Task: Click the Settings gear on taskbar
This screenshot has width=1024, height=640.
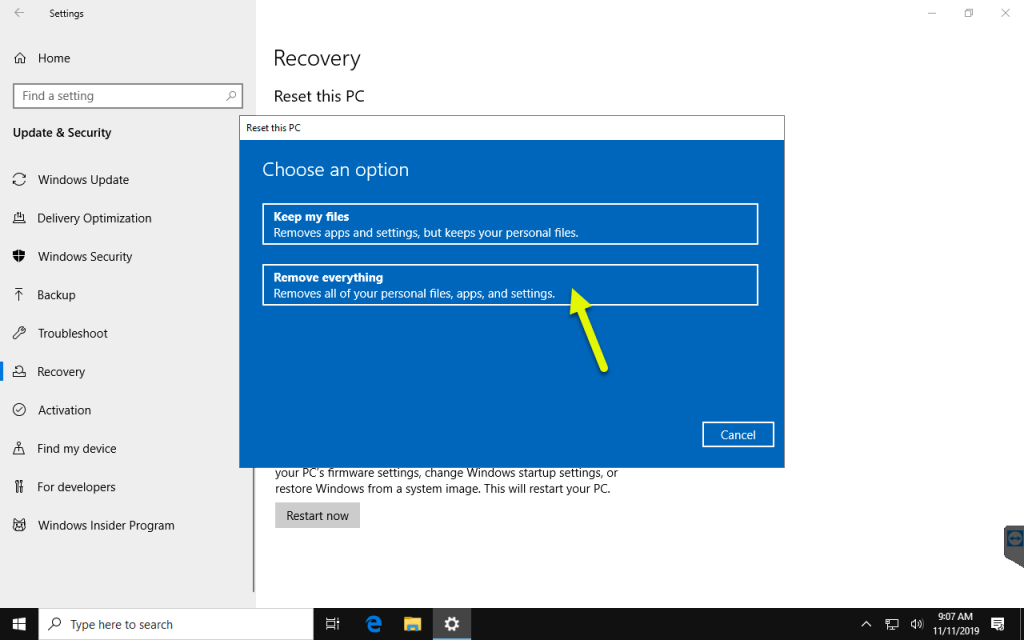Action: [x=451, y=624]
